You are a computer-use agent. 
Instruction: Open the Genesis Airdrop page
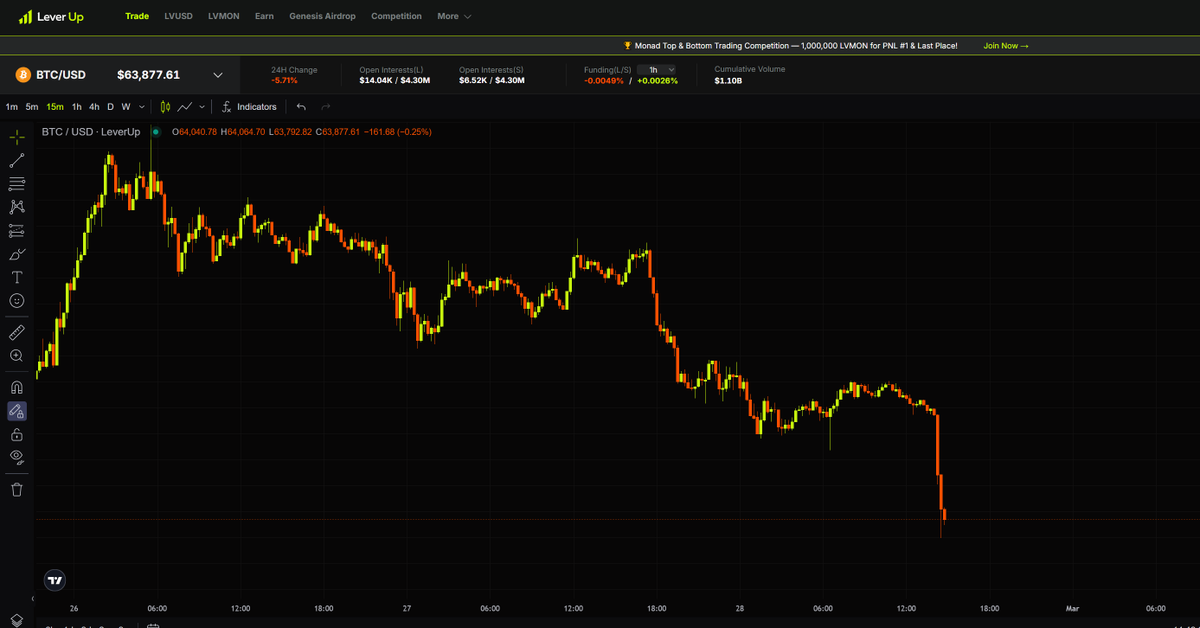322,16
